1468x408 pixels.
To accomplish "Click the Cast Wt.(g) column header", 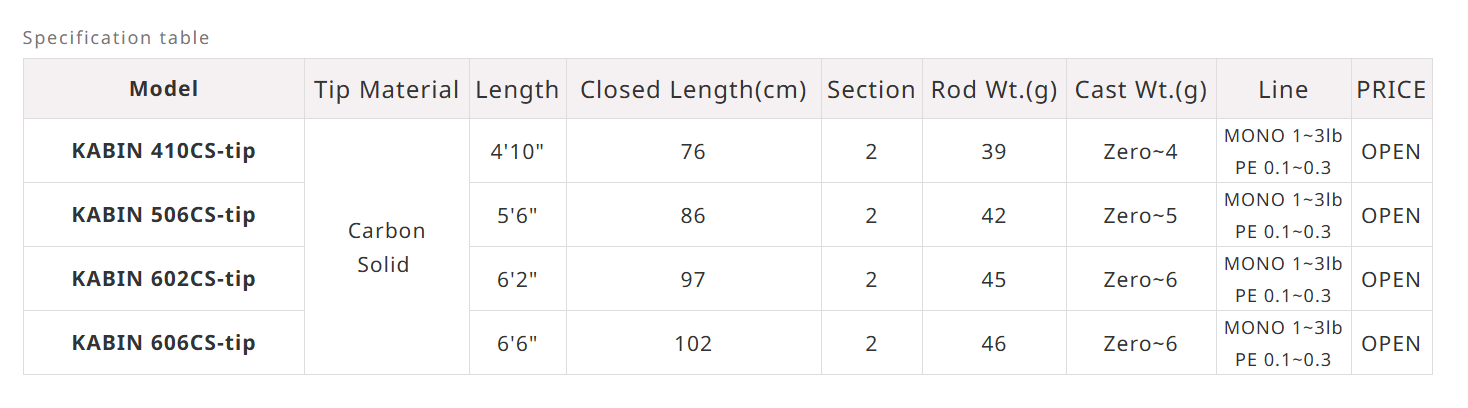I will 1140,90.
